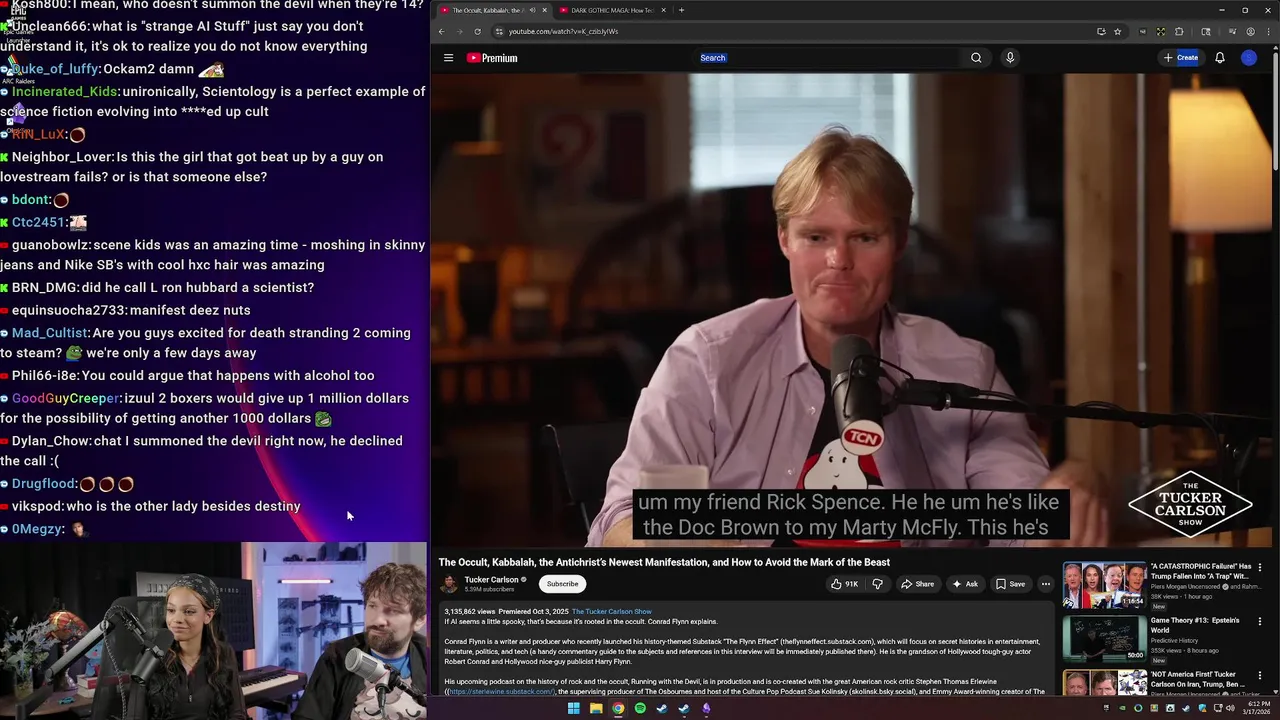Go to YouTube Premium home logo
1280x720 pixels.
(492, 58)
